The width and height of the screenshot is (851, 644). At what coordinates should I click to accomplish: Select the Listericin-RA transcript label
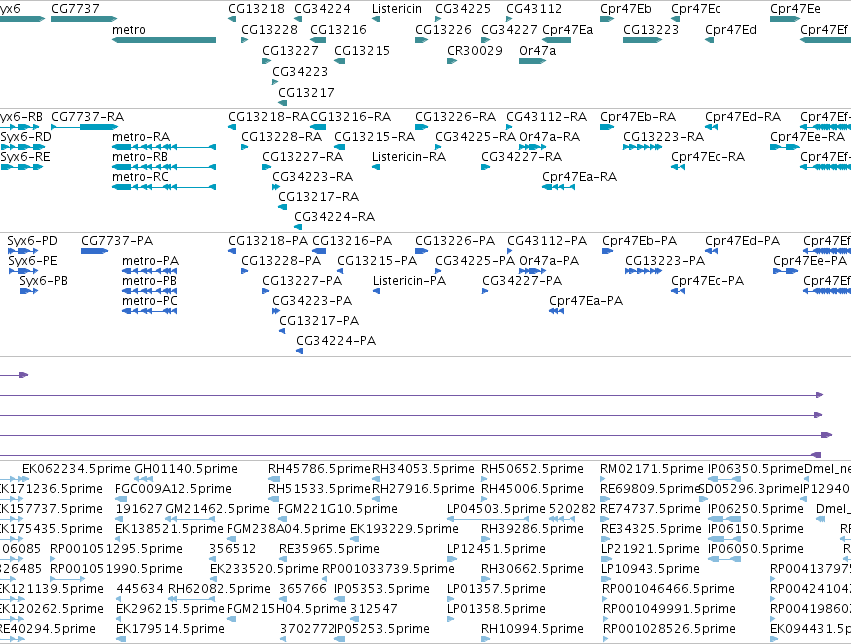click(x=409, y=157)
